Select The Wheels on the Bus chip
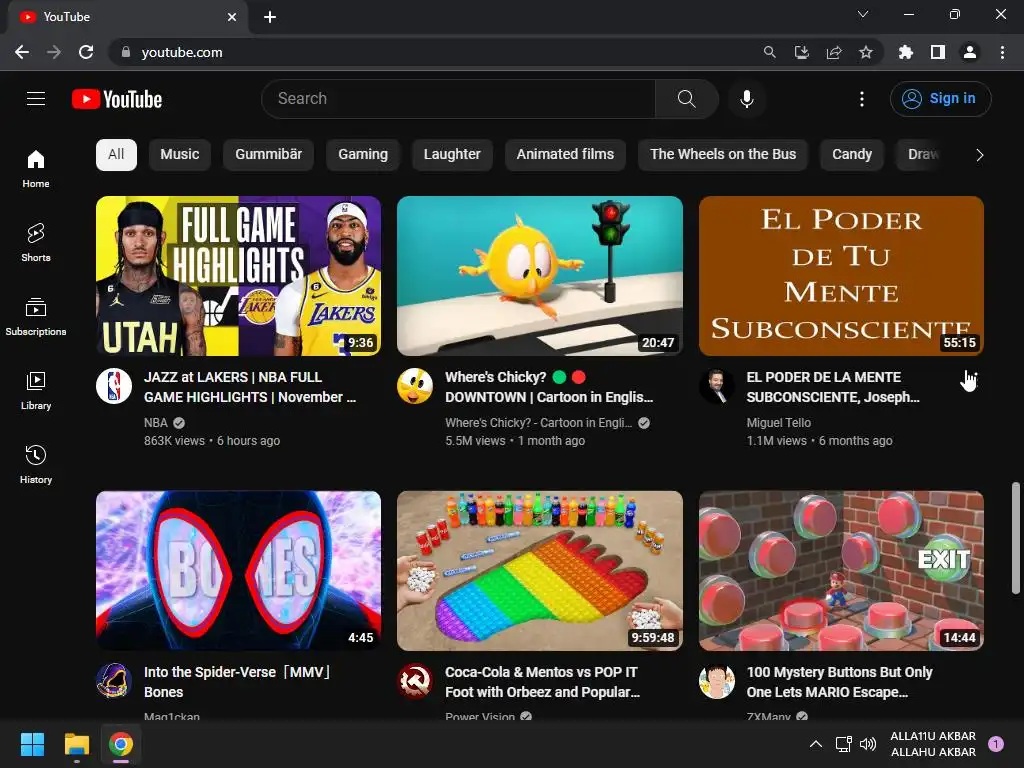 click(x=723, y=155)
